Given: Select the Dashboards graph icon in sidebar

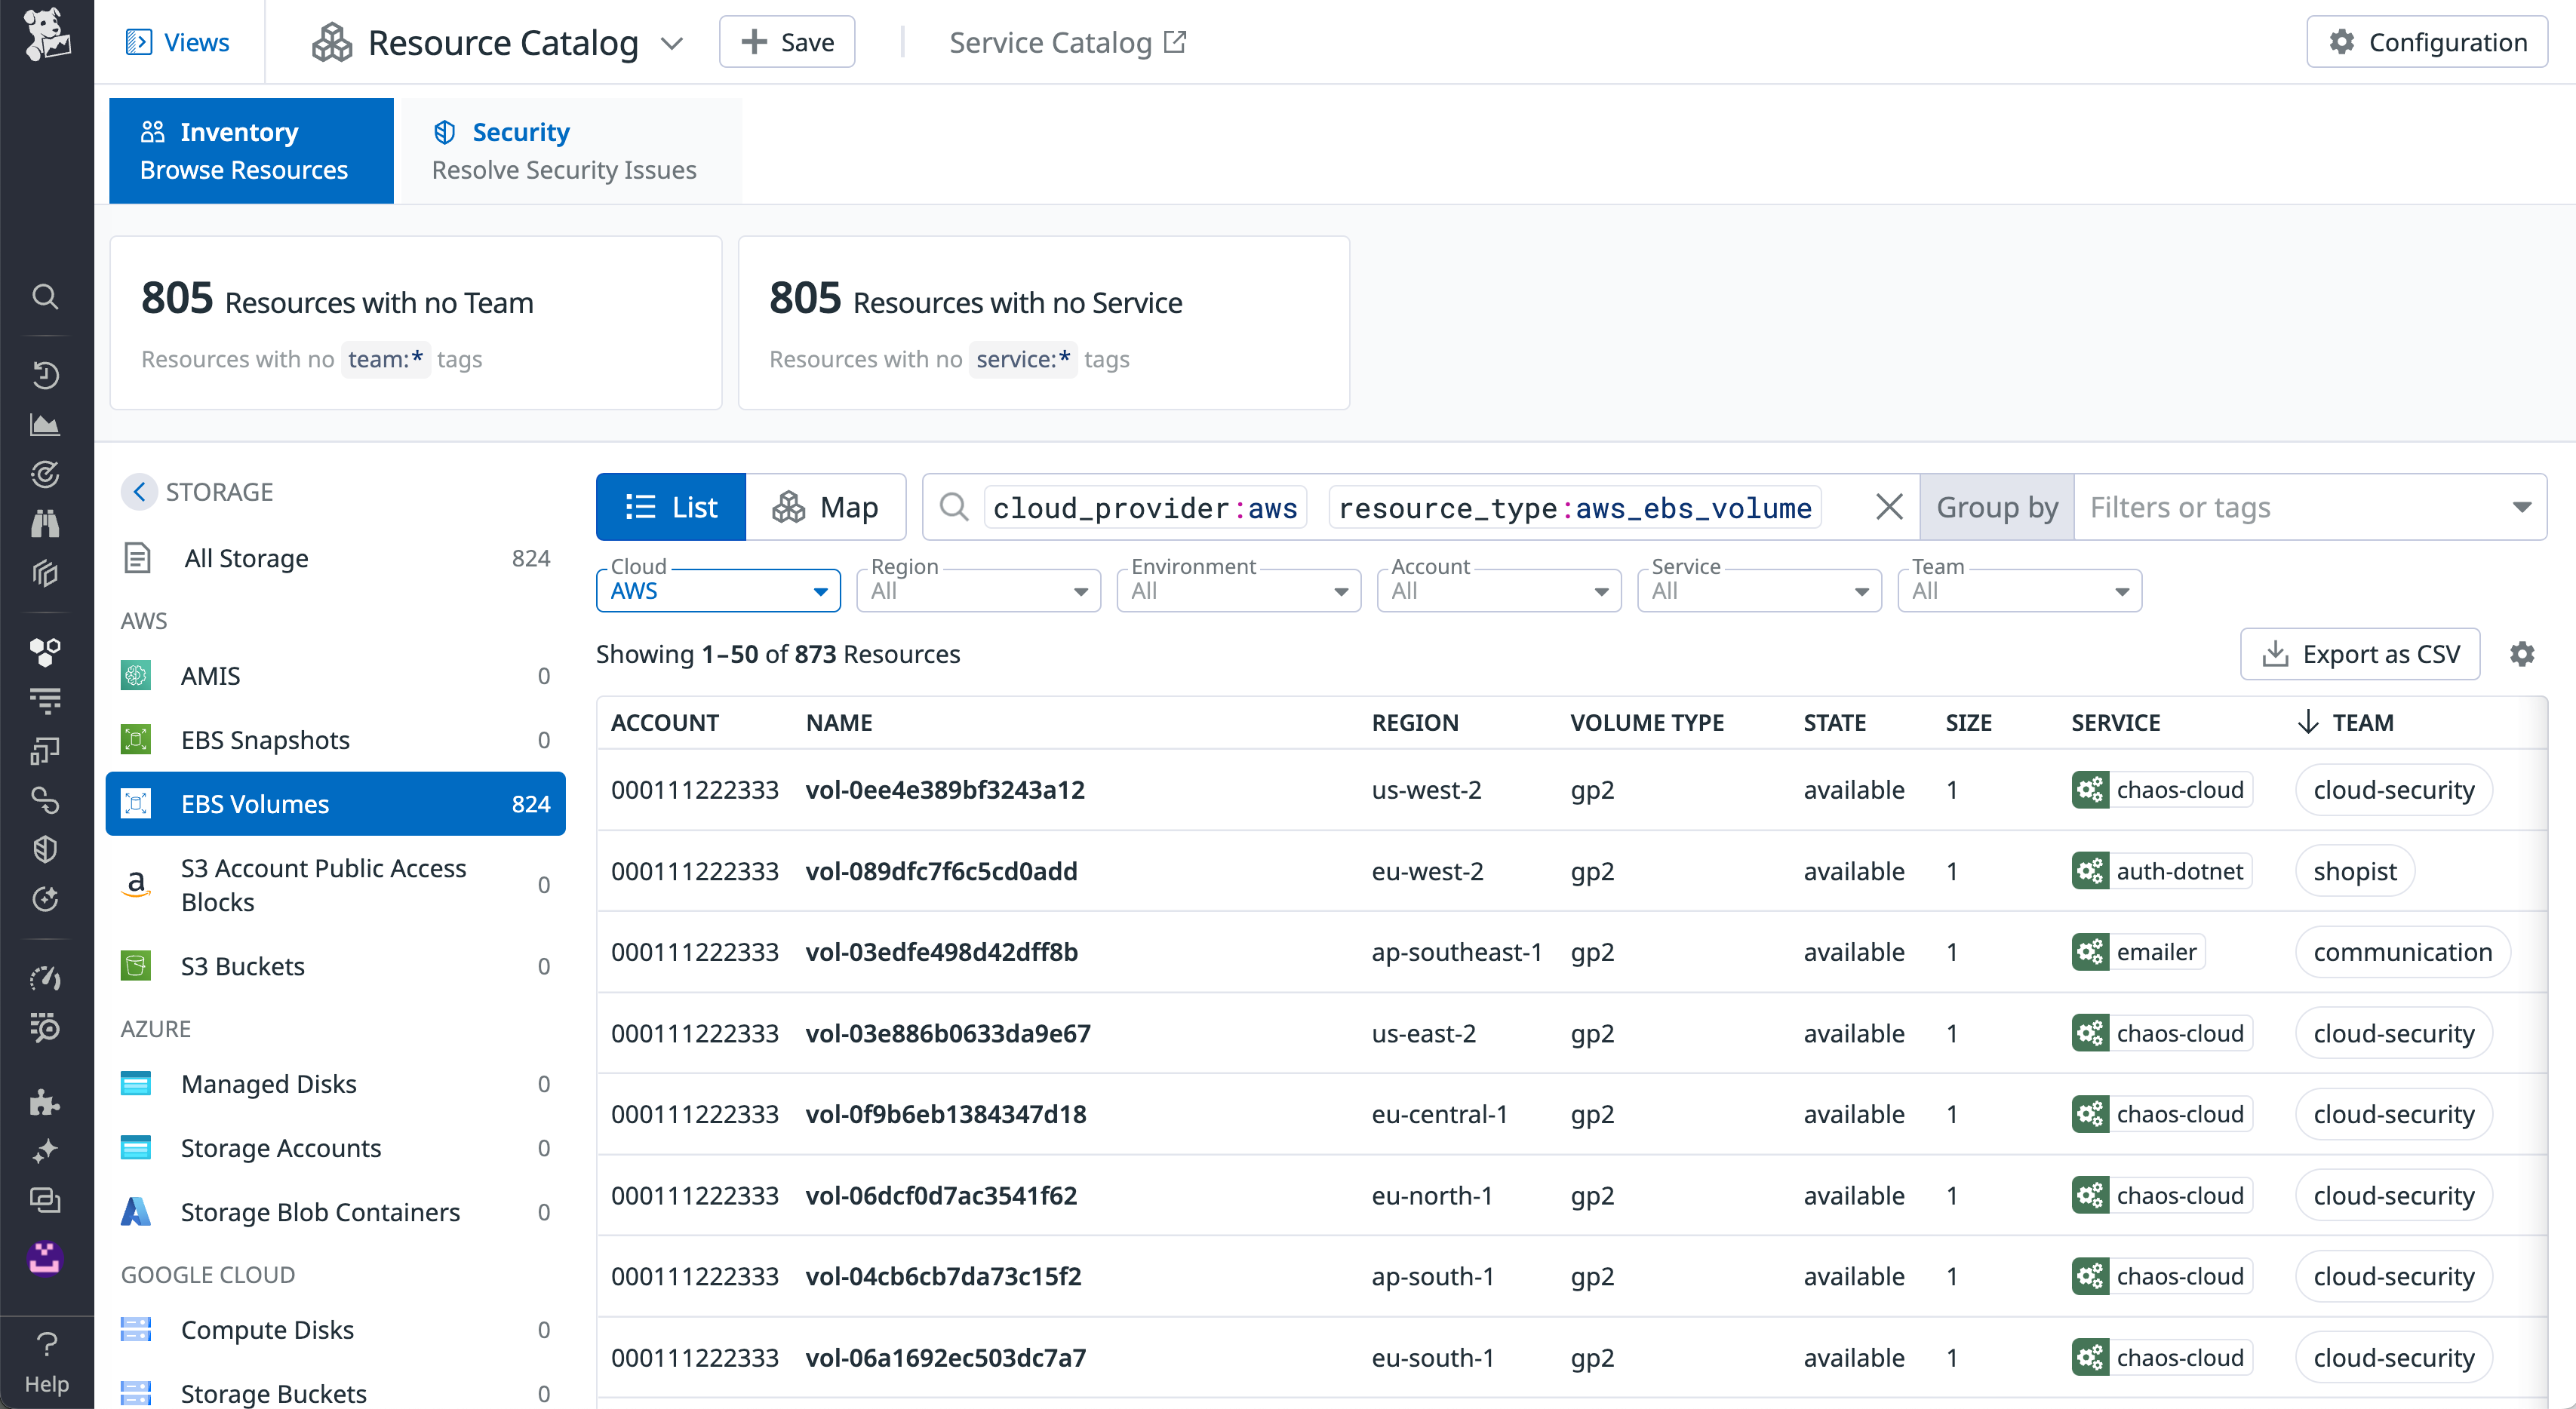Looking at the screenshot, I should click(46, 424).
